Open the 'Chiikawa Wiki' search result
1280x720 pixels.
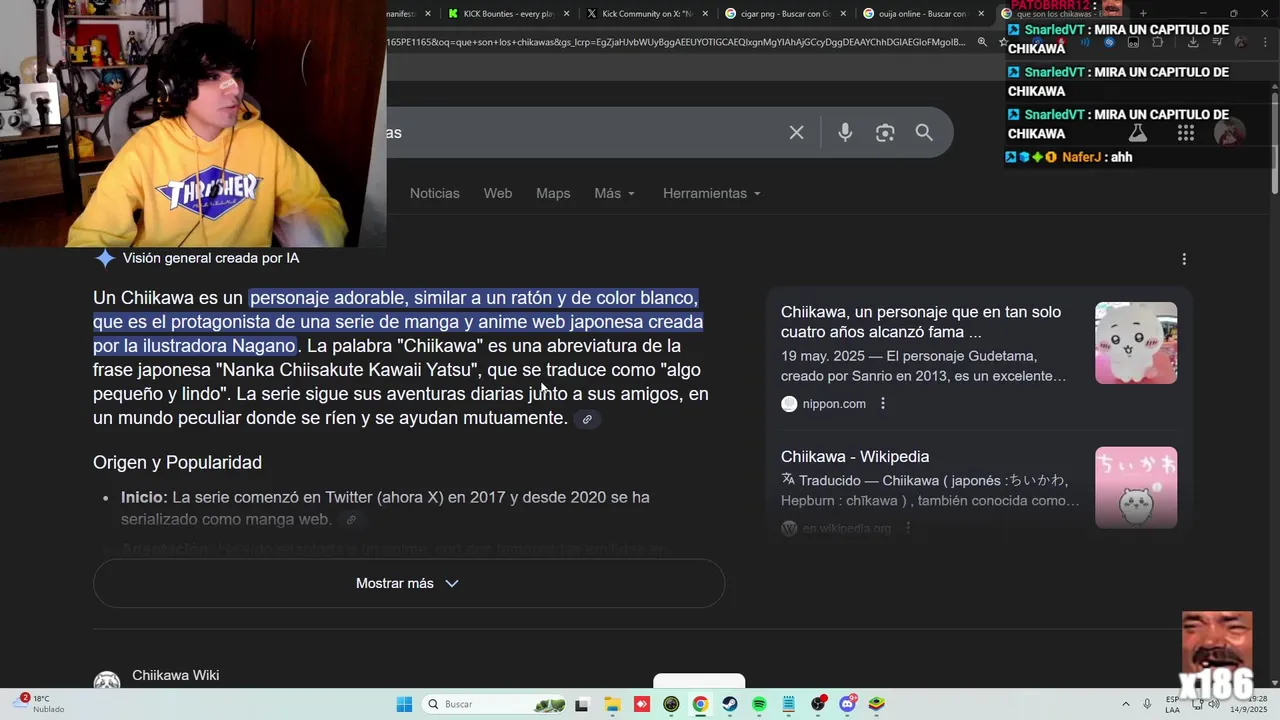pyautogui.click(x=175, y=676)
